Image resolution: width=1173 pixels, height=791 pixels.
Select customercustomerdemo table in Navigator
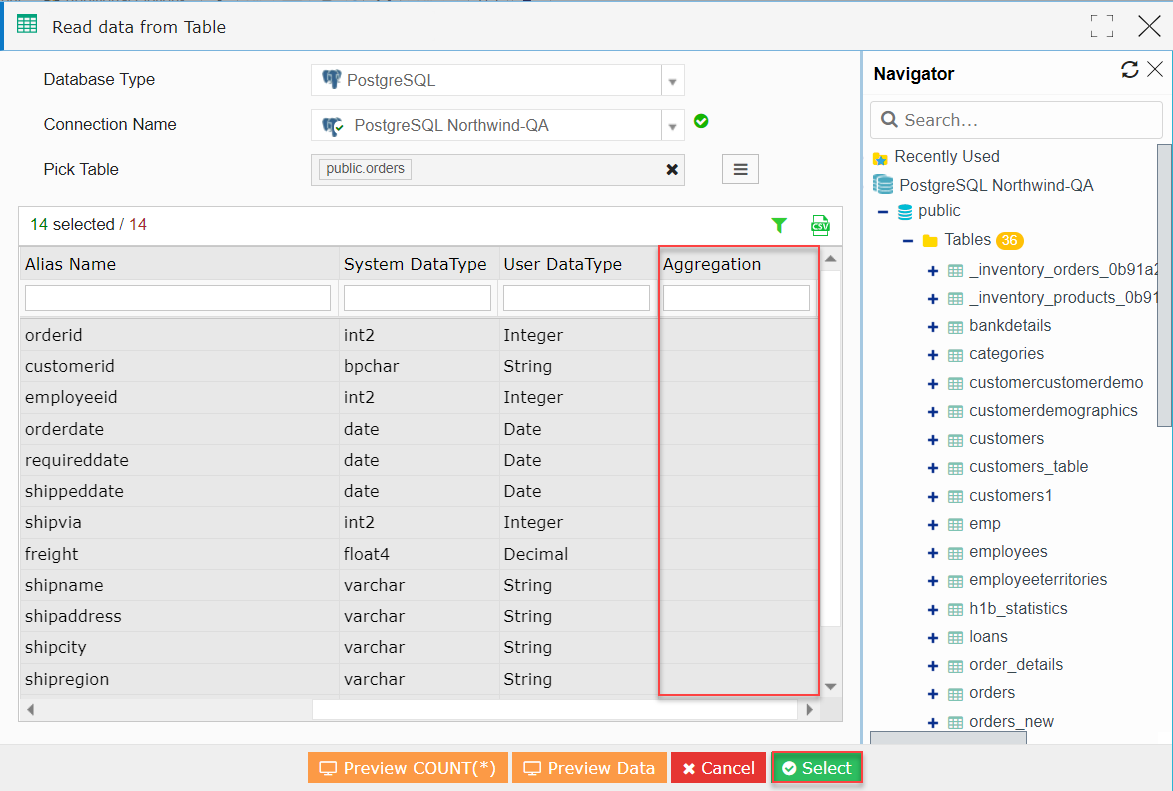[x=1056, y=383]
